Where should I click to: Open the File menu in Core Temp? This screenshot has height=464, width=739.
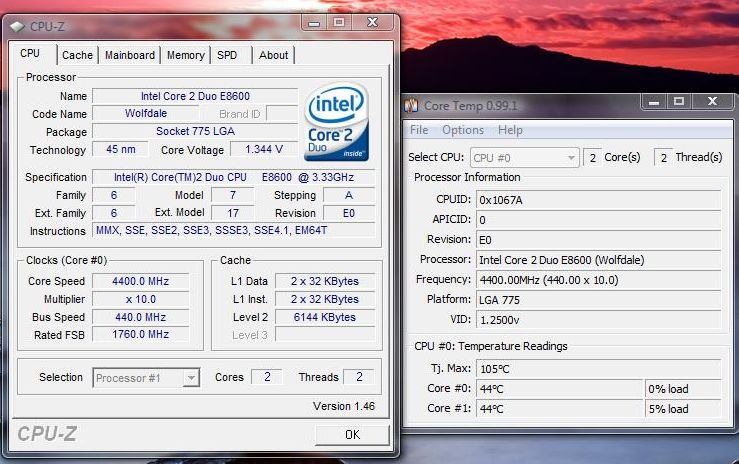419,130
